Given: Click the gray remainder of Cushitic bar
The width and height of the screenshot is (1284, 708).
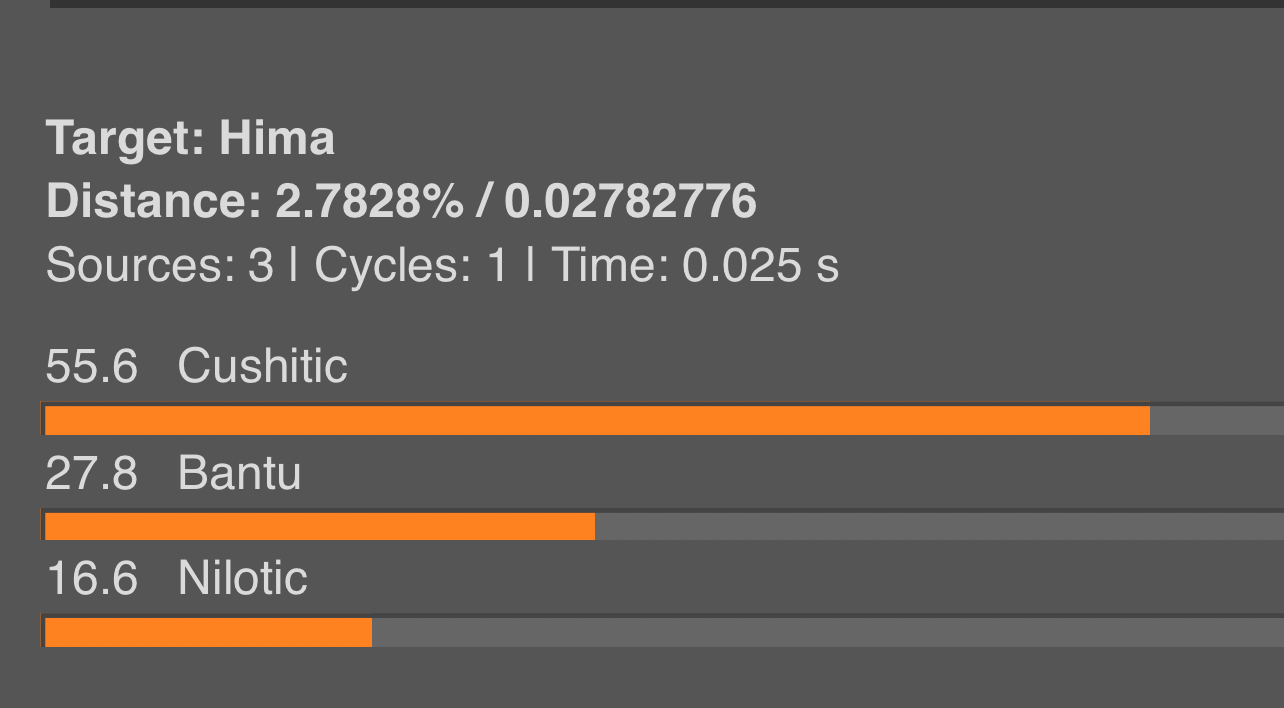Looking at the screenshot, I should [1217, 421].
